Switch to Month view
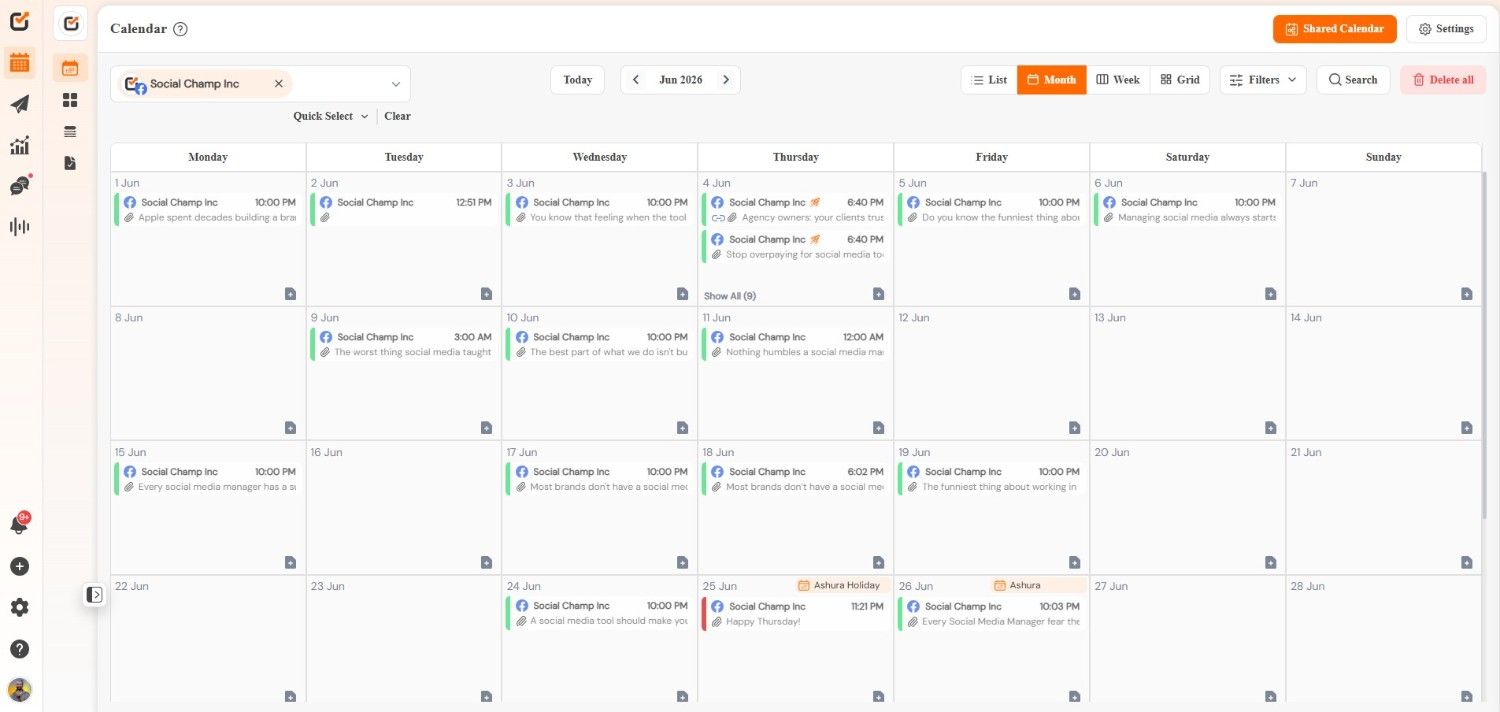Screen dimensions: 1500x712 (1051, 80)
